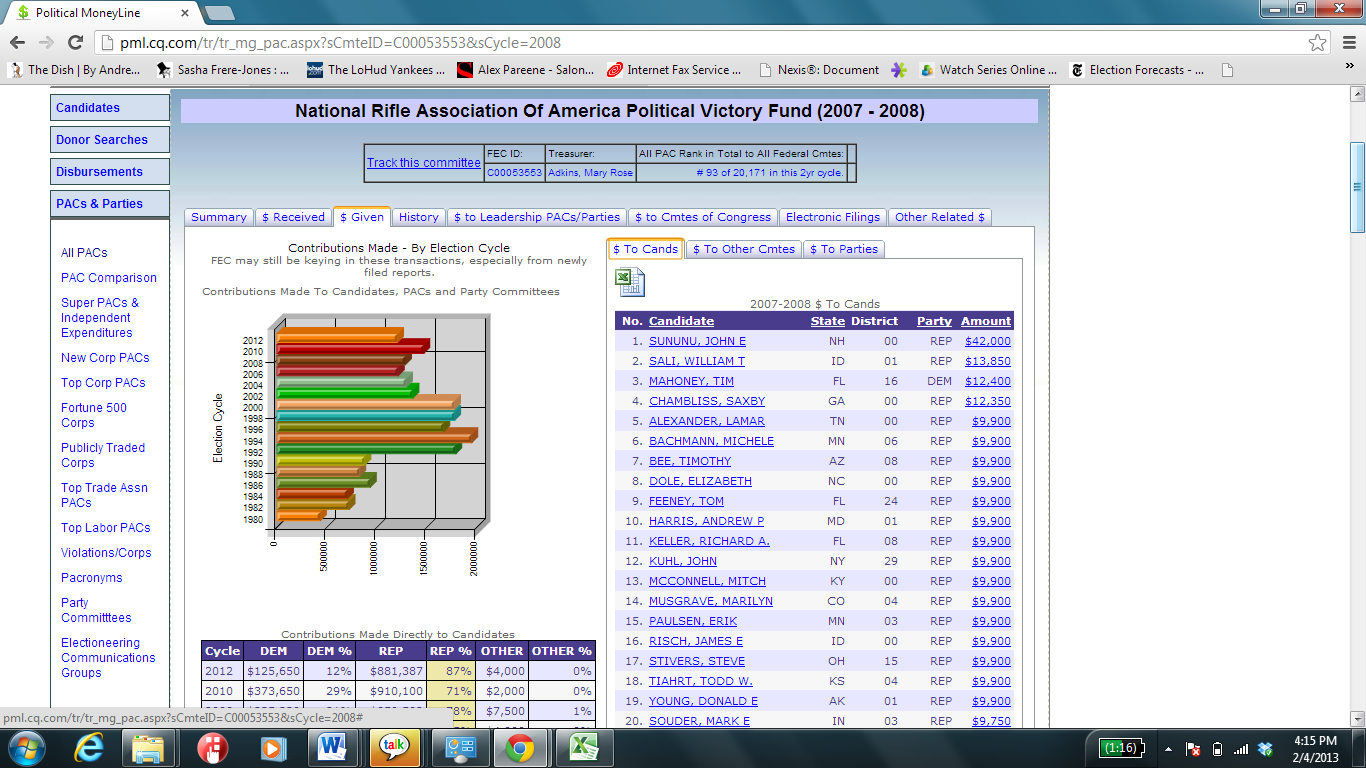Open Fortune 500 Corps link

pos(94,415)
